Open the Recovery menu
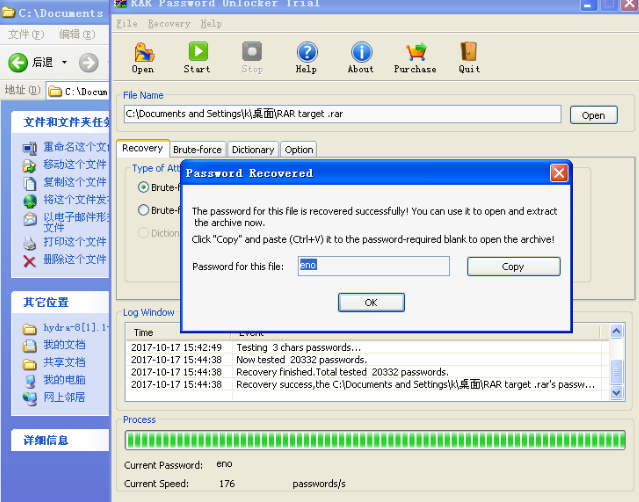The image size is (639, 502). [169, 24]
